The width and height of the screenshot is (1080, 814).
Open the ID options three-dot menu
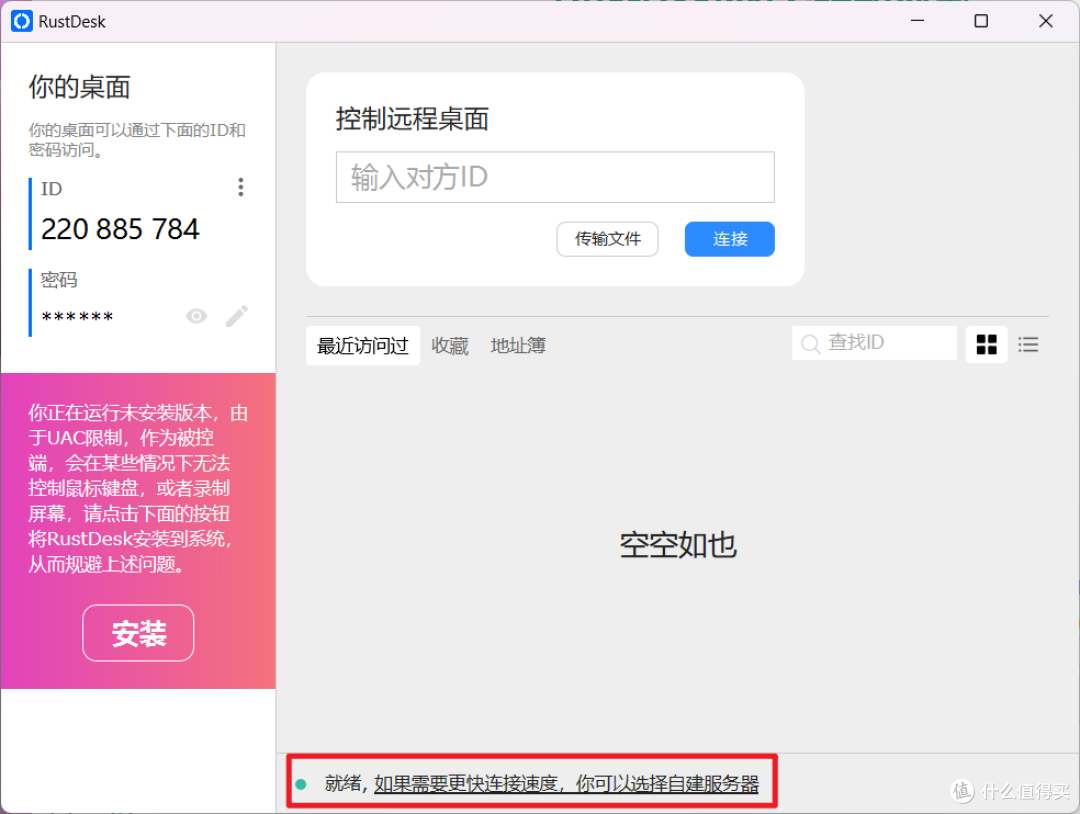[240, 187]
